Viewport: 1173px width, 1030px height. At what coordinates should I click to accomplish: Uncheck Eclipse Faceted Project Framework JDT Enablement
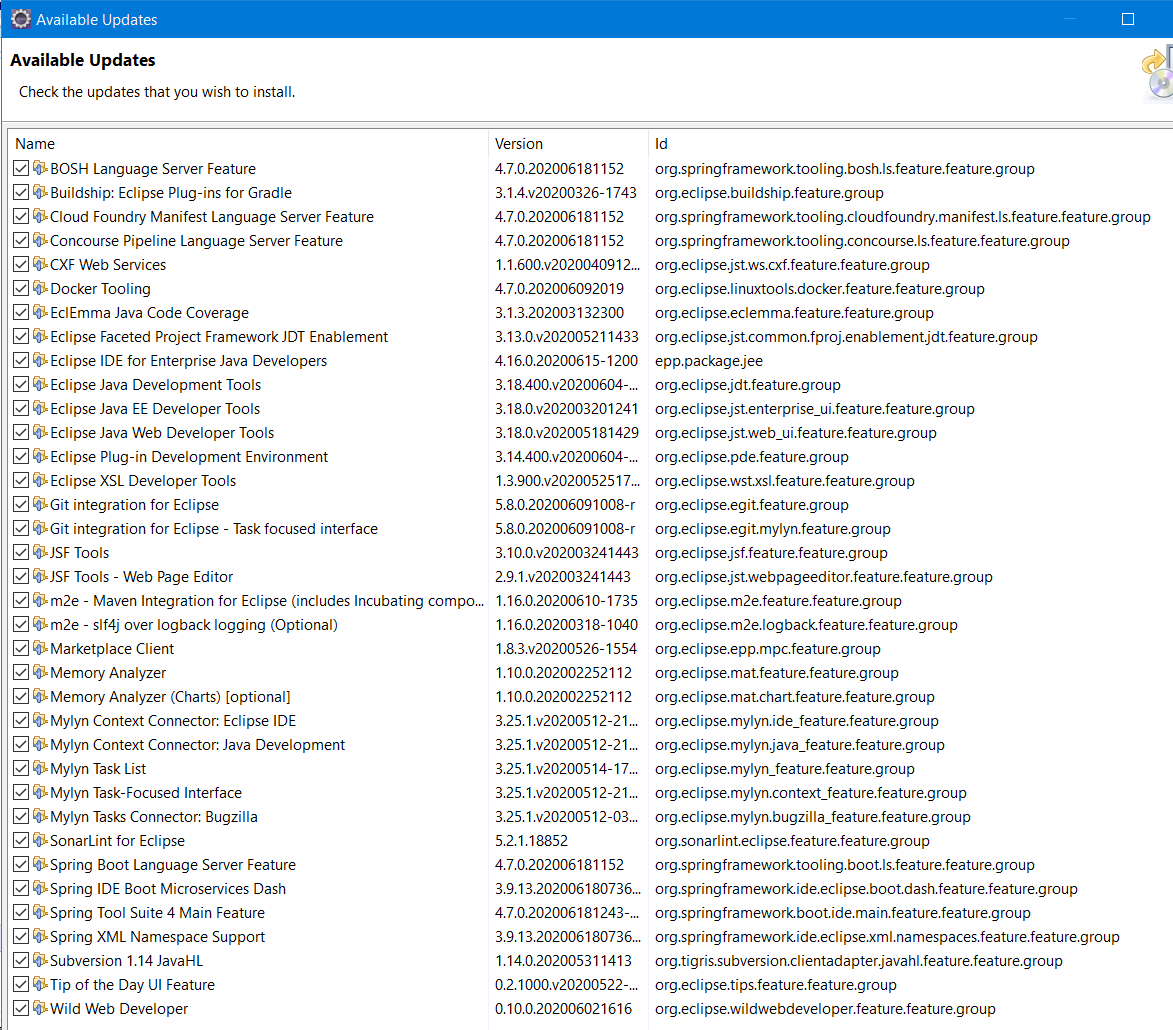(21, 337)
